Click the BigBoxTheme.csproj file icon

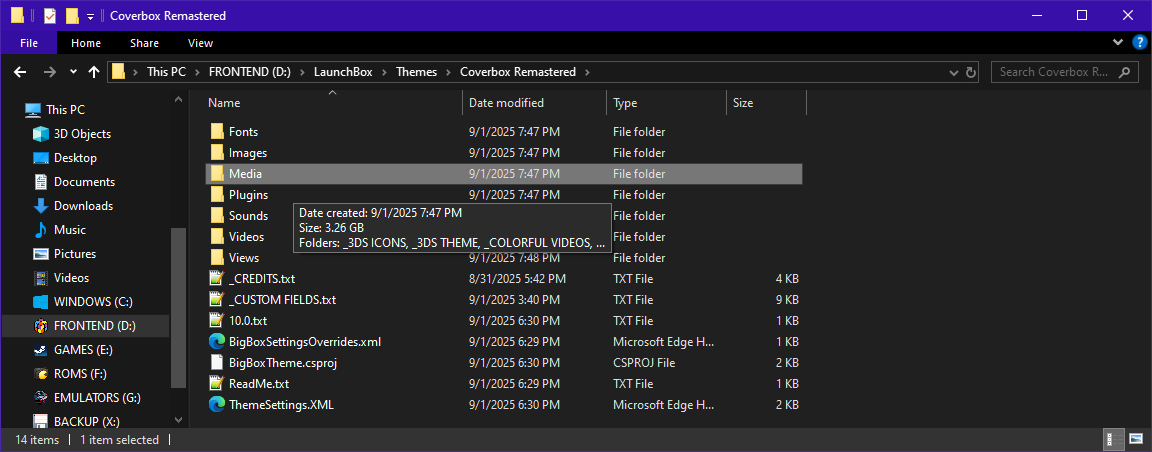(216, 362)
